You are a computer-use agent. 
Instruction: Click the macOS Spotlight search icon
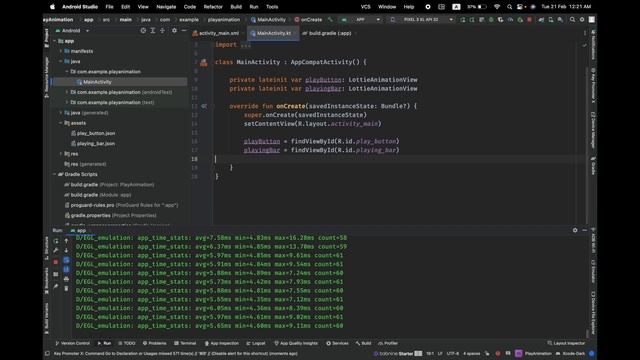tap(509, 7)
